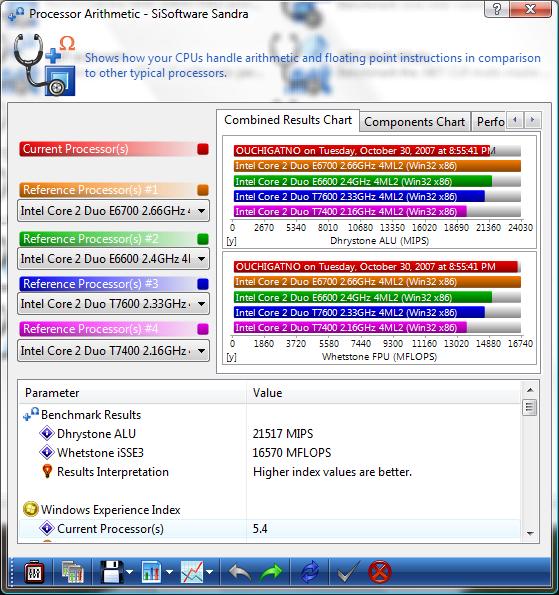559x595 pixels.
Task: Click the Windows Experience Index gold icon
Action: point(30,509)
